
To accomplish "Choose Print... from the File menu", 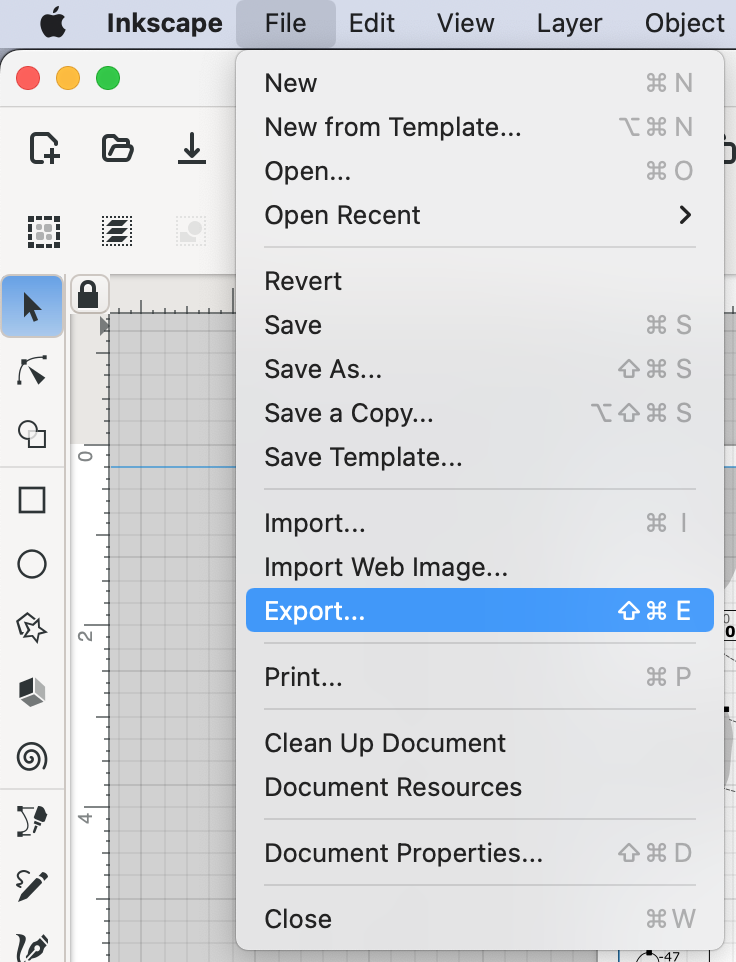I will click(480, 677).
